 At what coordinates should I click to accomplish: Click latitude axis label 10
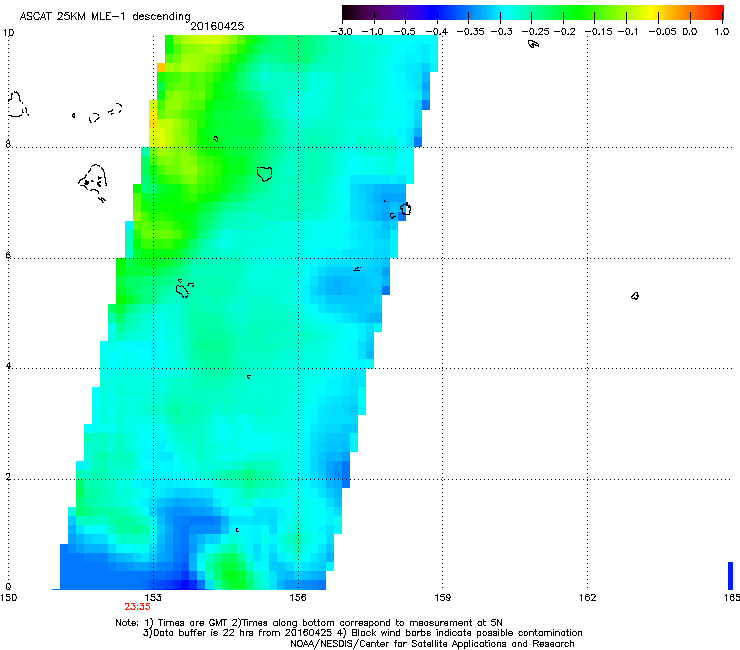click(8, 33)
